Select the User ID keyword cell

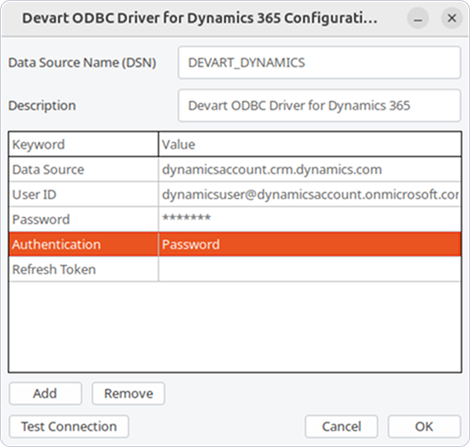83,194
